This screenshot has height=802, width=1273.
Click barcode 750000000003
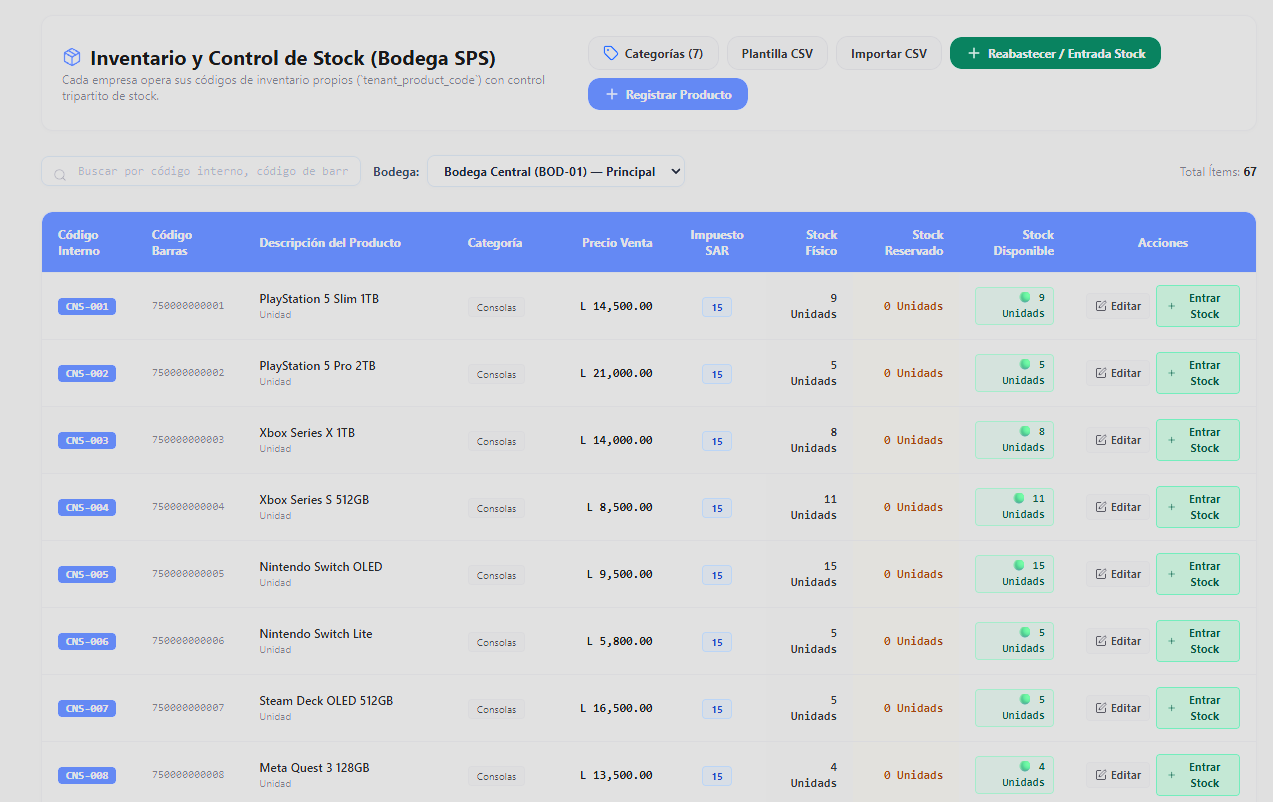click(x=188, y=440)
